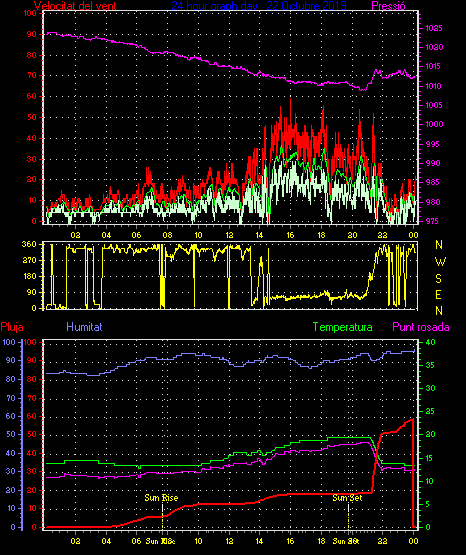Click the red 100 on the wind speed axis
This screenshot has width=466, height=555.
click(30, 13)
